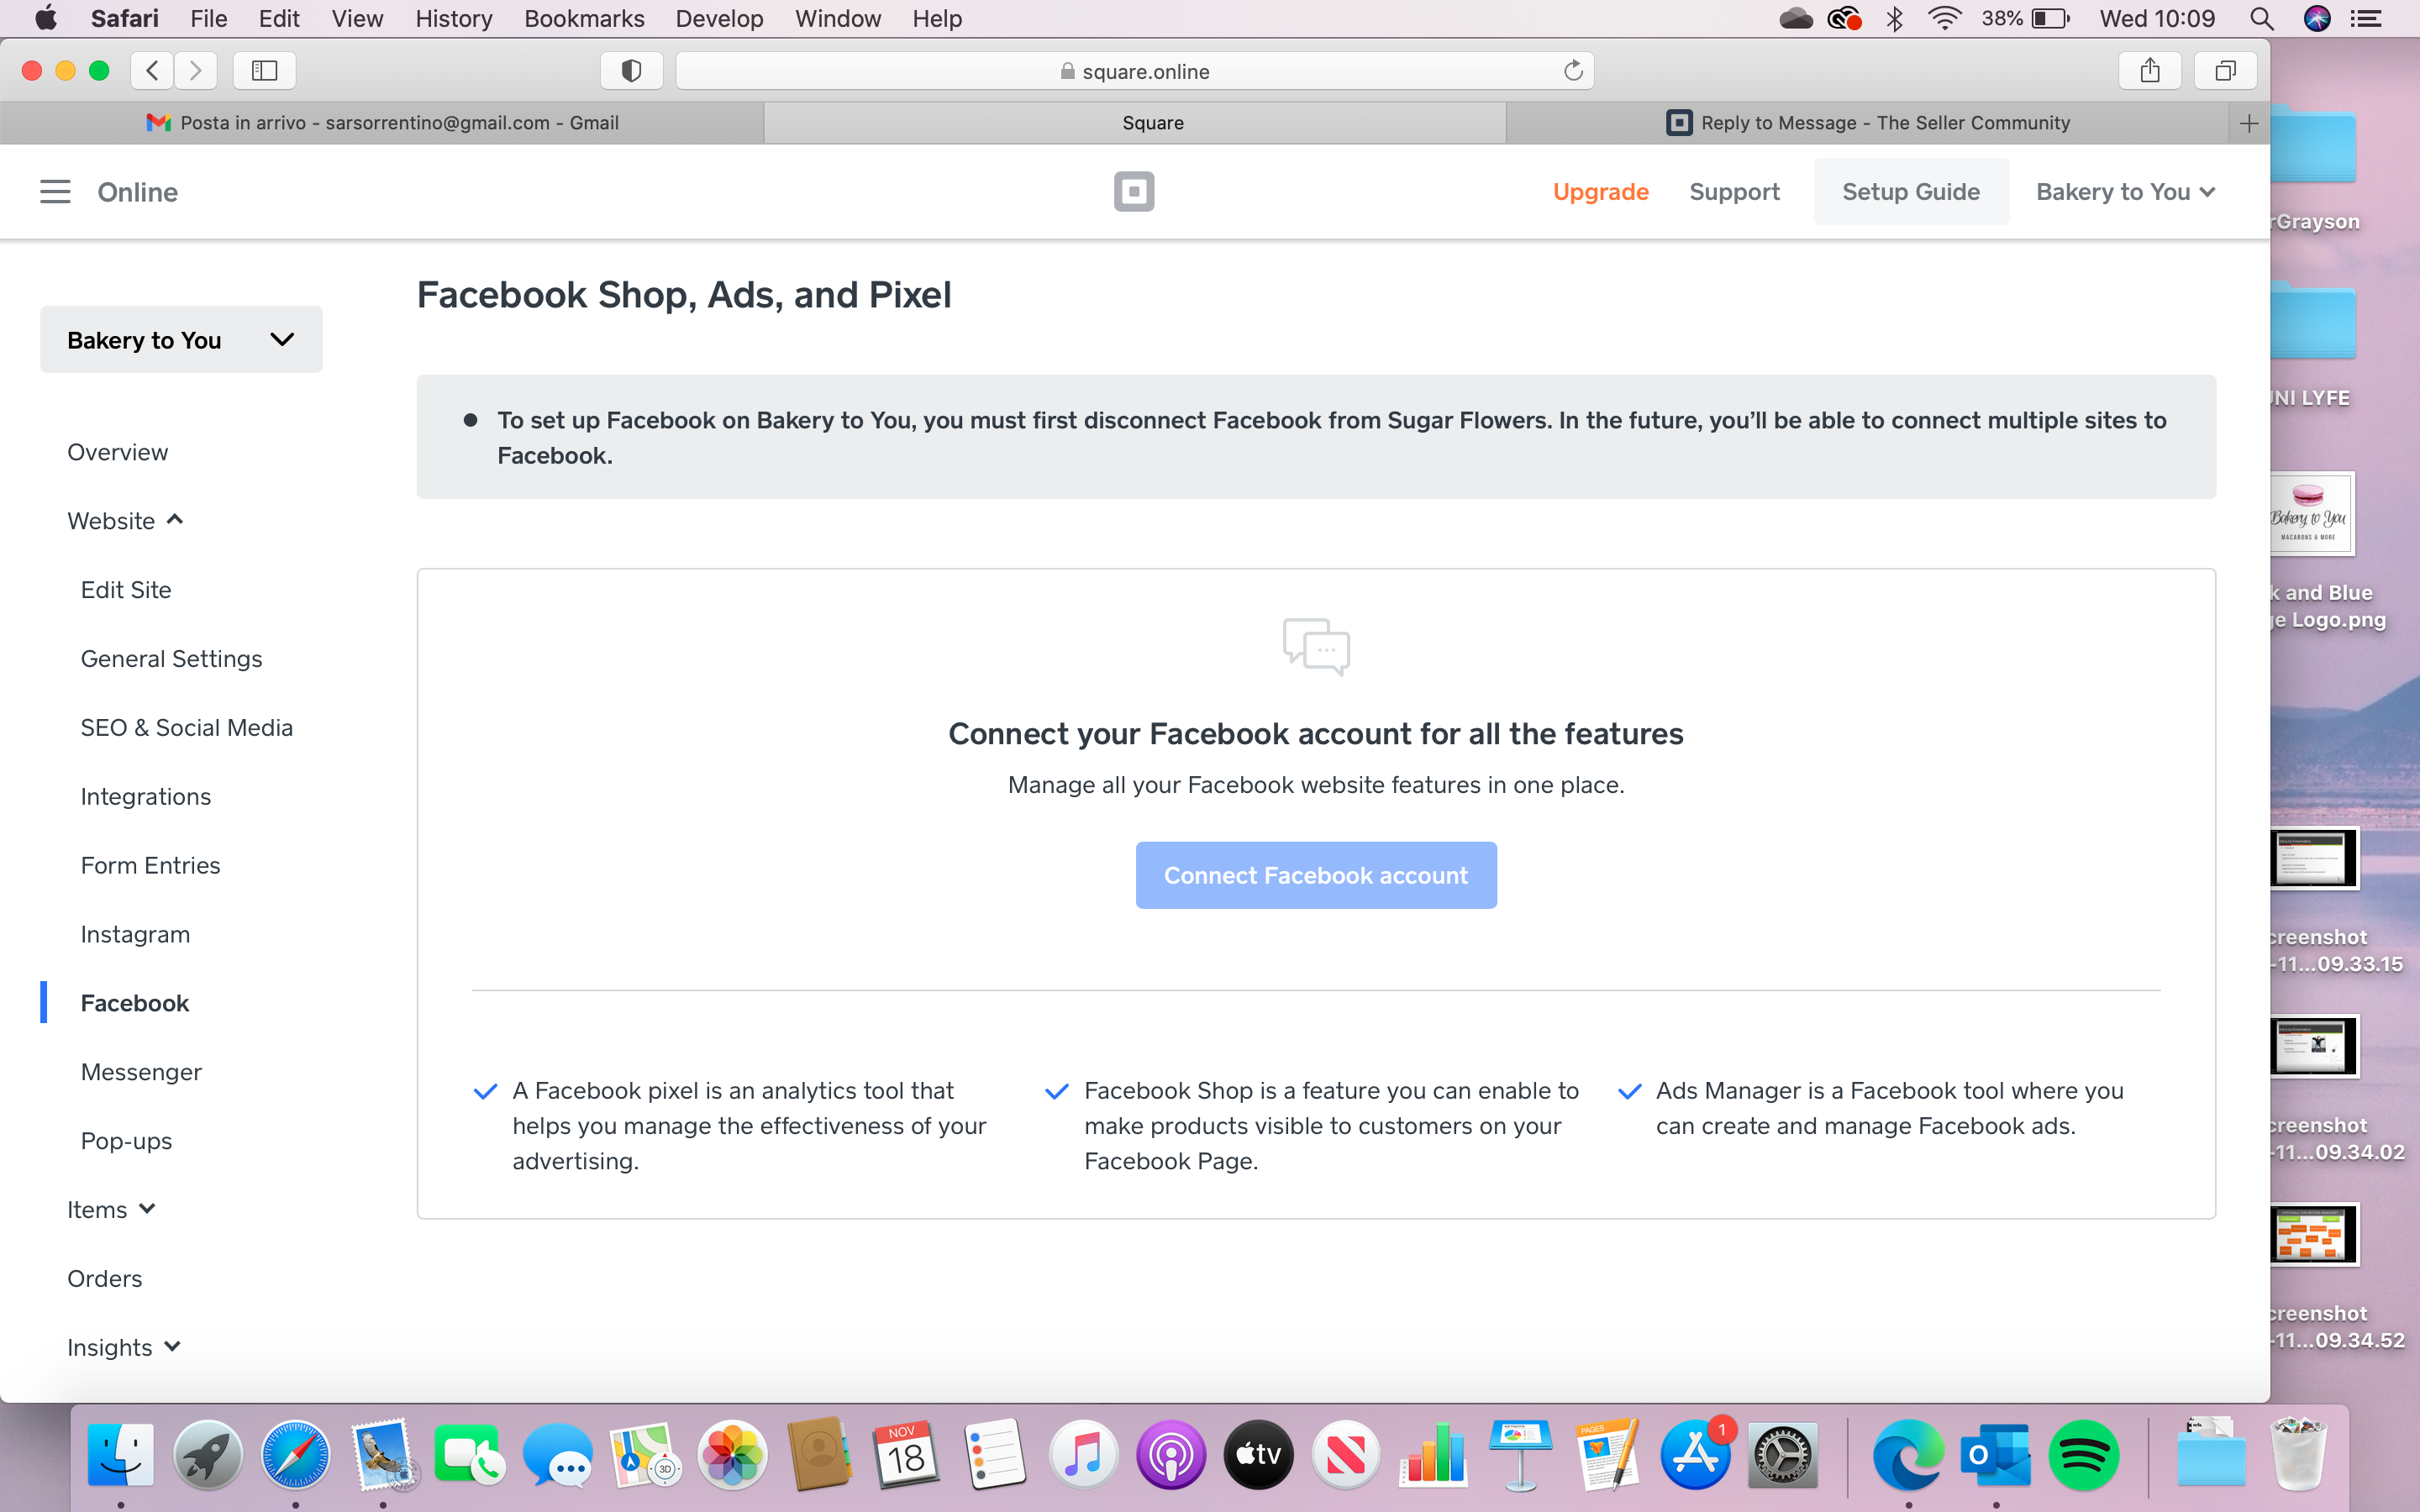2420x1512 pixels.
Task: Open Keynote from the Dock
Action: [1521, 1455]
